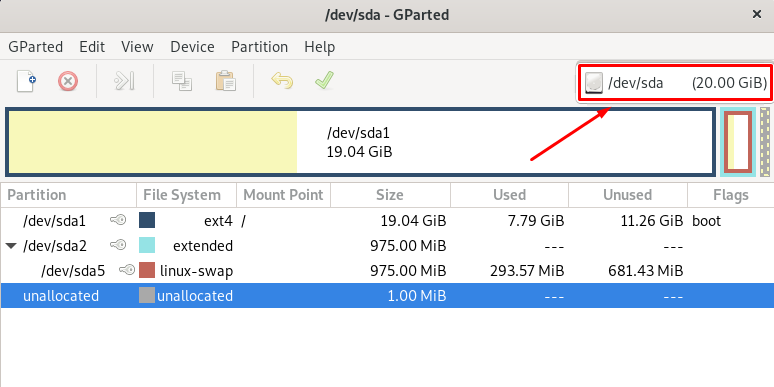This screenshot has width=774, height=387.
Task: Click the New partition toolbar icon
Action: (x=26, y=81)
